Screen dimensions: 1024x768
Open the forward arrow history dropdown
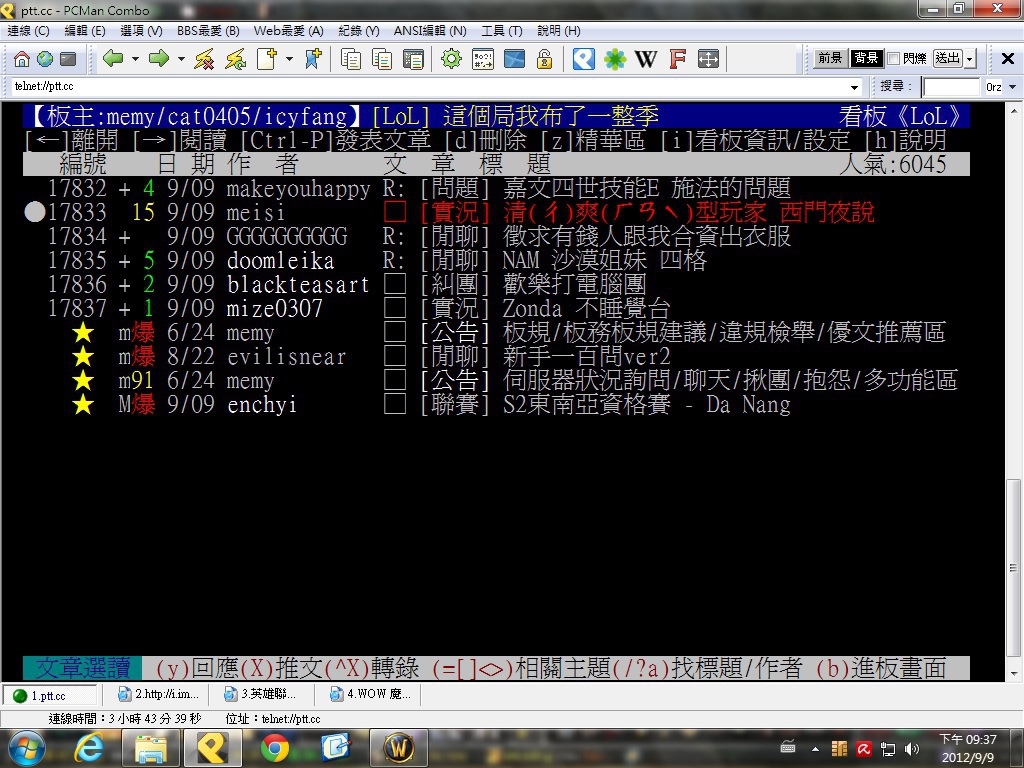click(x=181, y=59)
